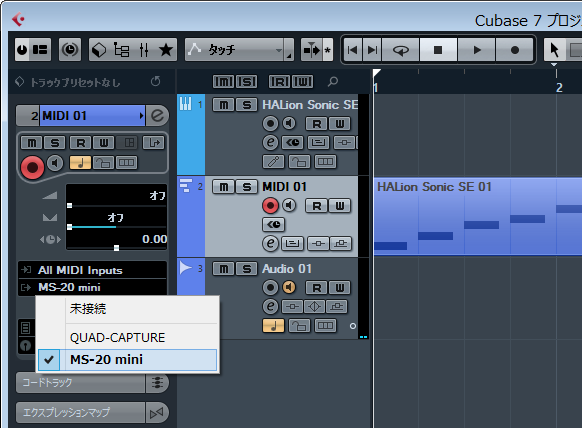Click the track search magnifier icon
This screenshot has height=428, width=582.
333,81
